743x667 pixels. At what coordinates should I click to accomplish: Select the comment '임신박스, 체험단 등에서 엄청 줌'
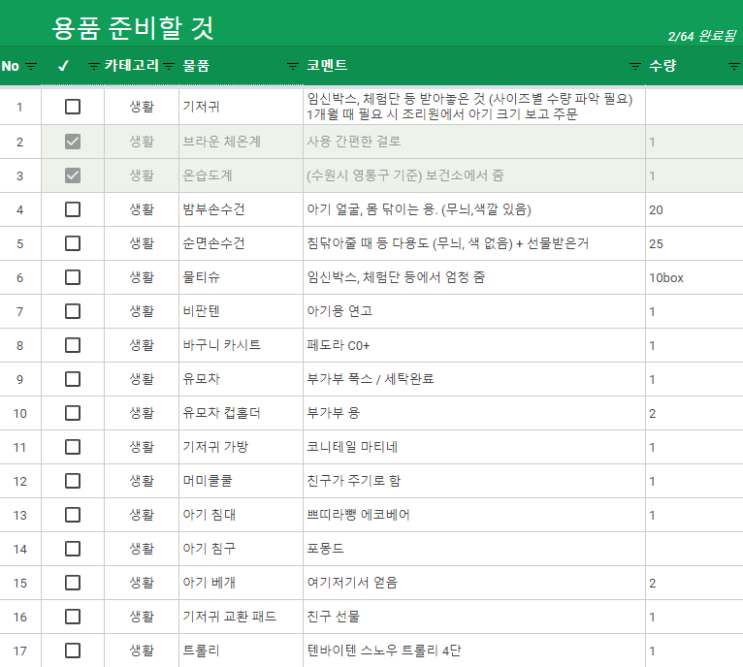(x=396, y=277)
